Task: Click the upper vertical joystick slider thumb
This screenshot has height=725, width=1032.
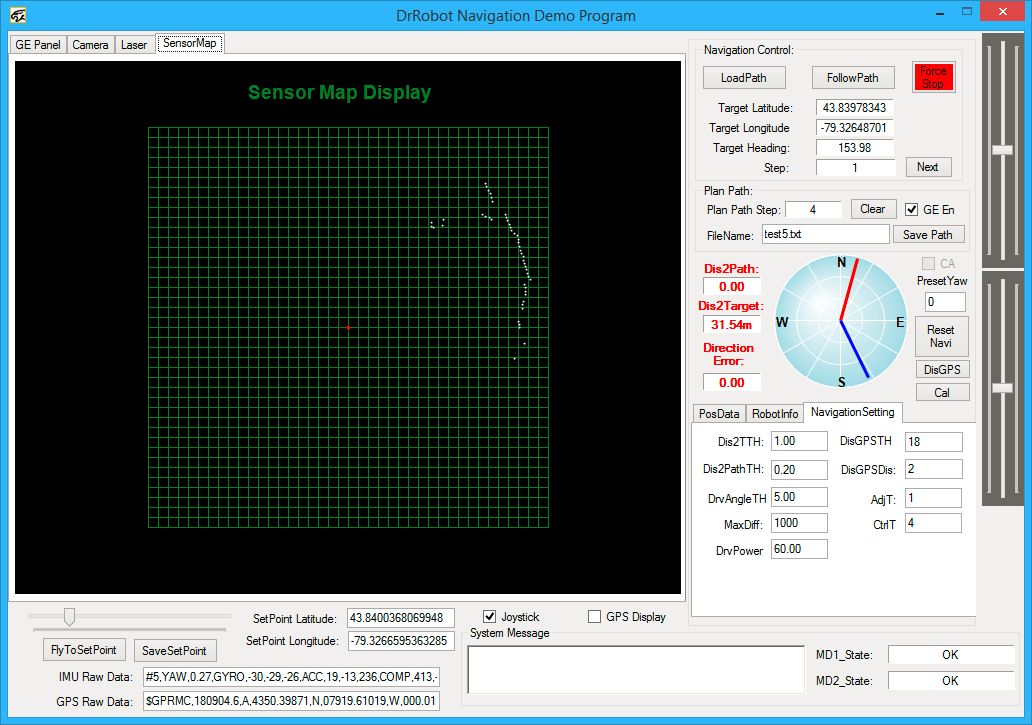Action: click(1002, 150)
